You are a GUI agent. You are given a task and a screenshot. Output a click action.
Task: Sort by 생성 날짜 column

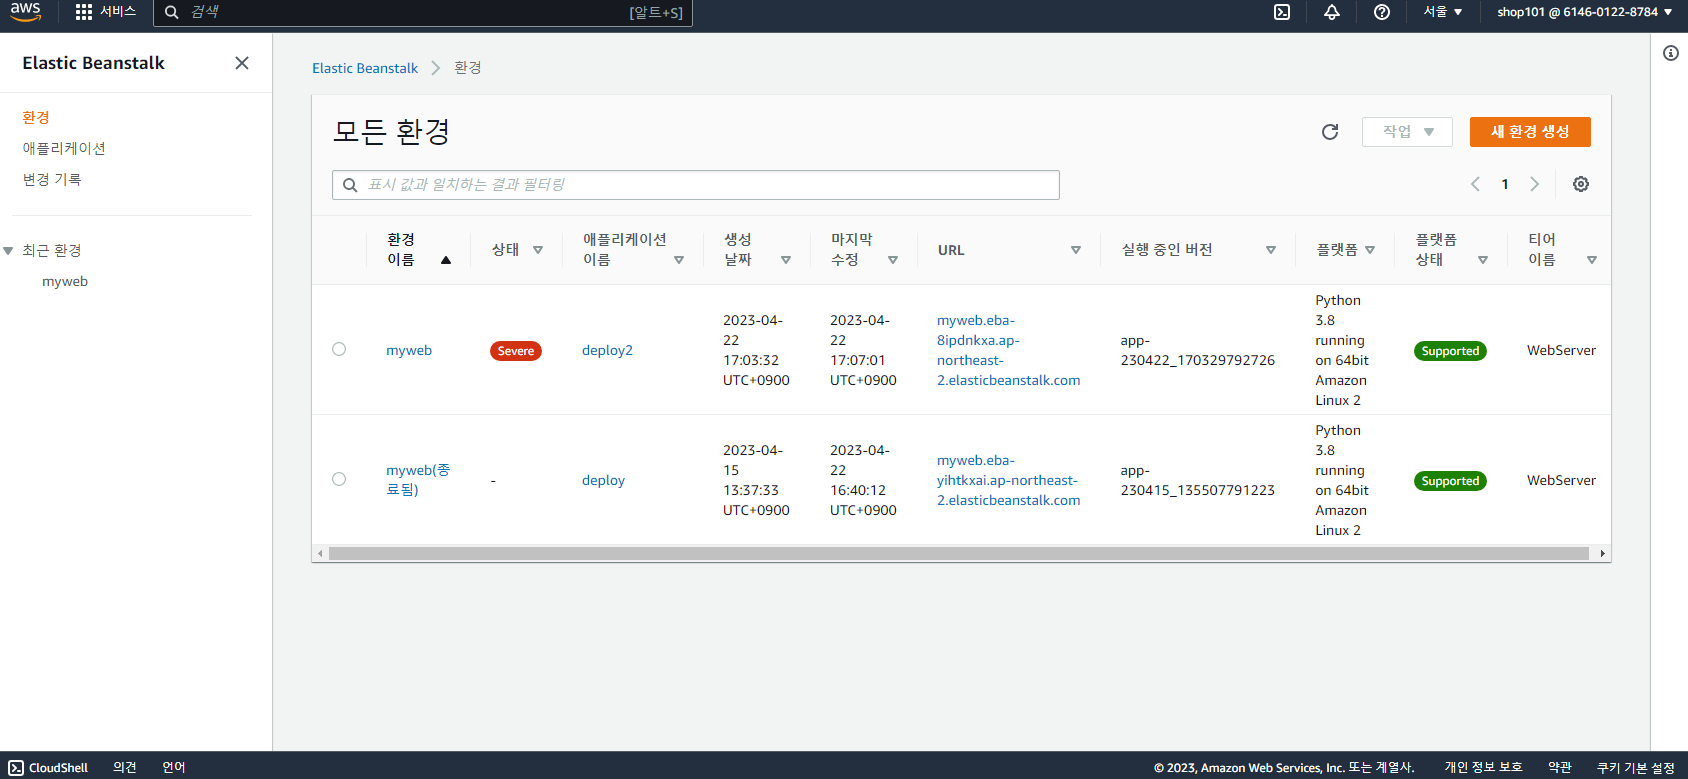tap(786, 260)
